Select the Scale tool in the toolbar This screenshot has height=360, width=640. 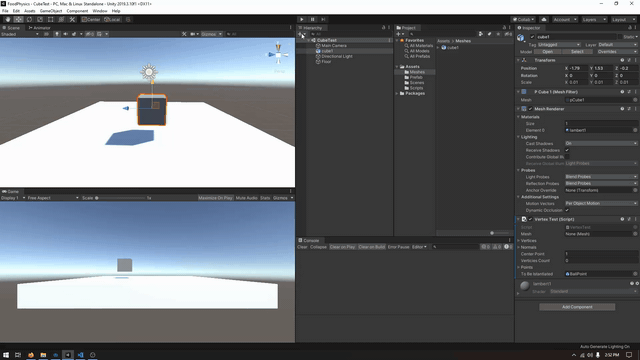coord(40,19)
